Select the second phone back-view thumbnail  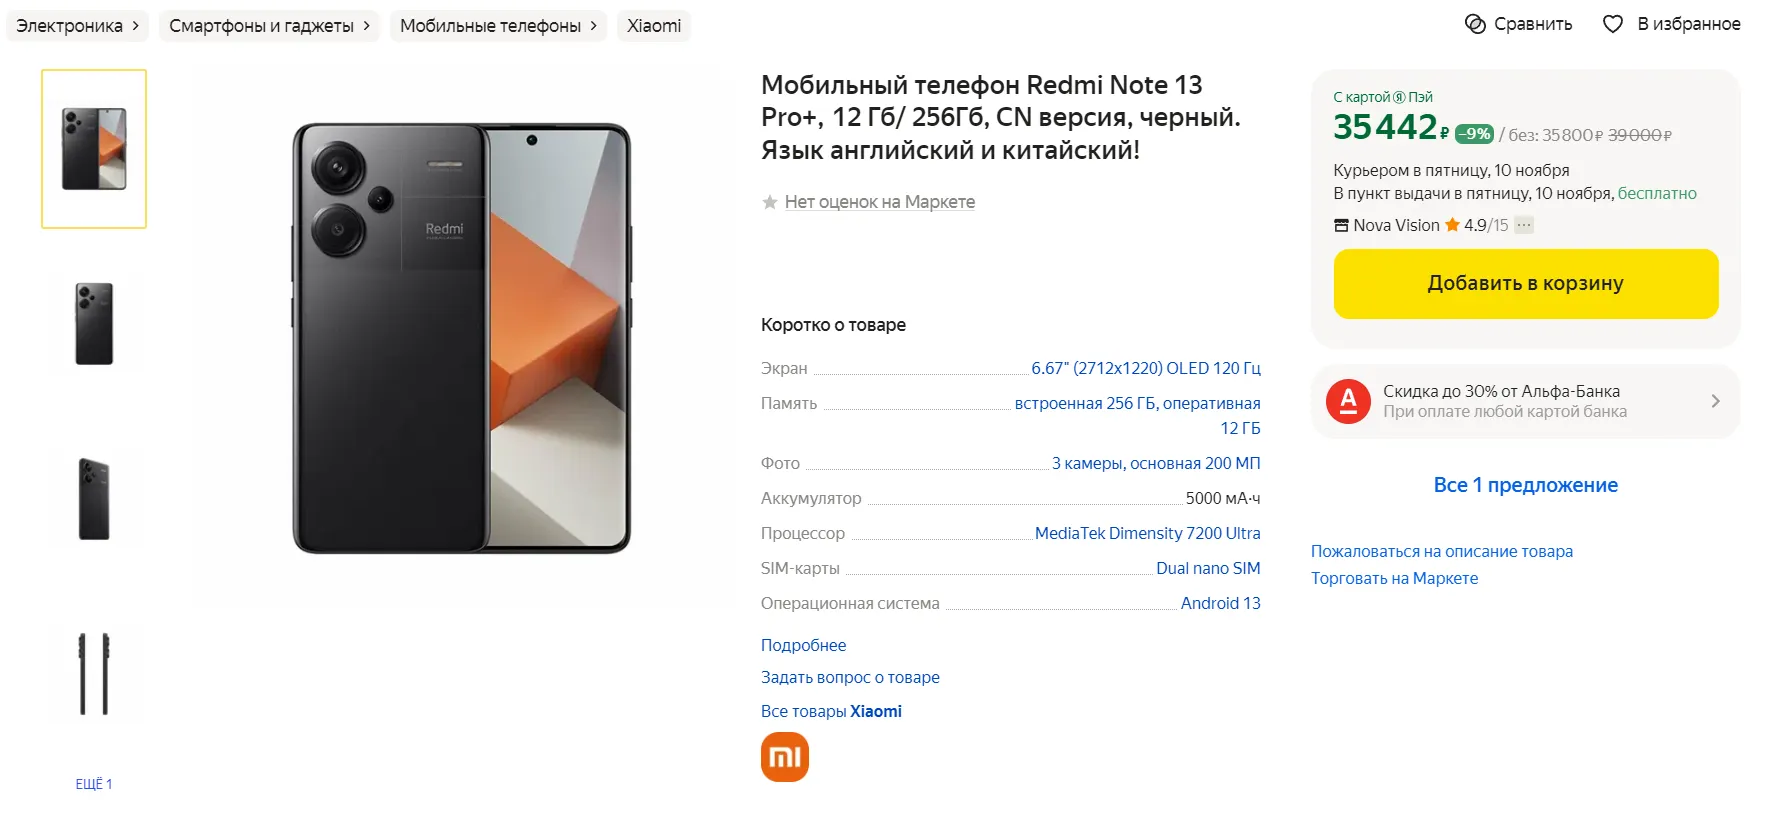click(94, 323)
